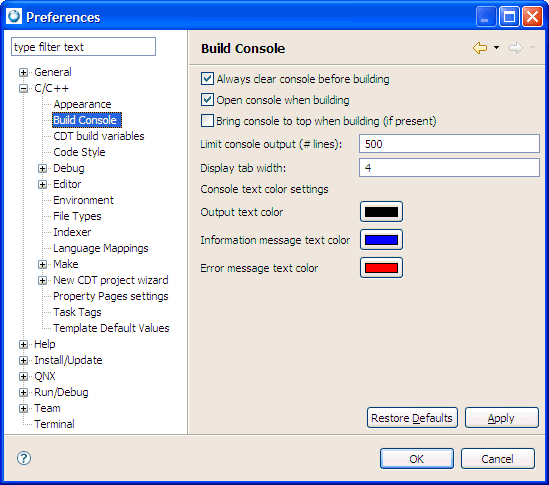Image resolution: width=549 pixels, height=485 pixels.
Task: Change Error message text color swatch
Action: [381, 268]
